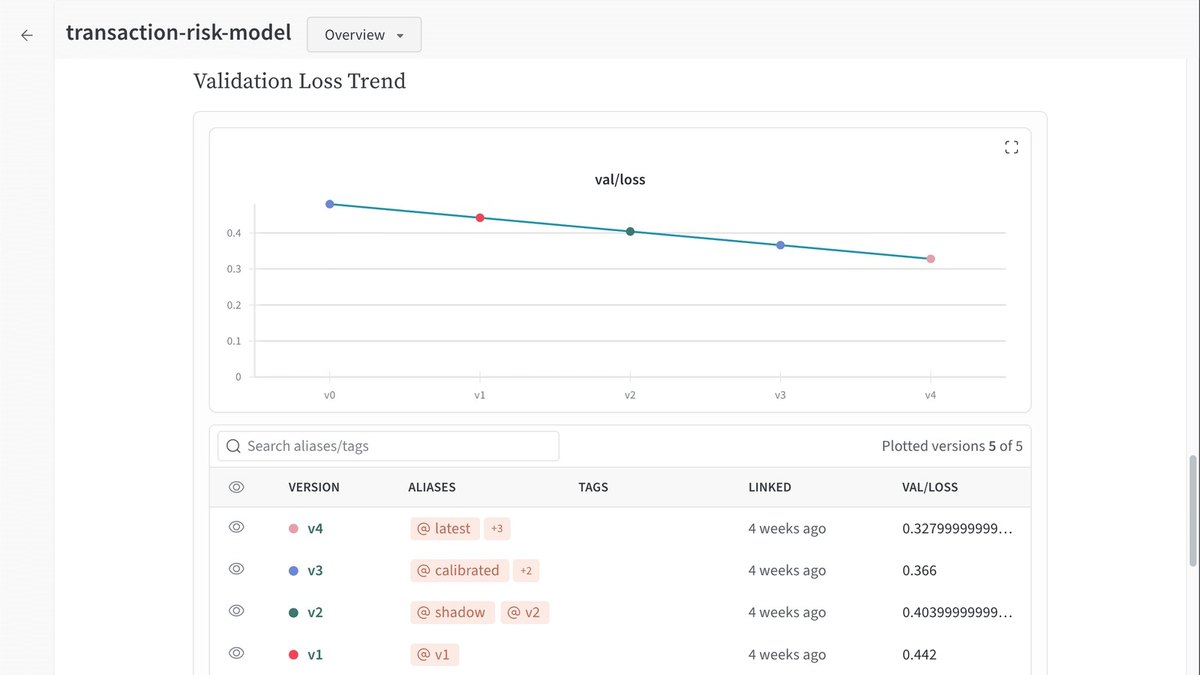Click the VERSION column header
Viewport: 1200px width, 675px height.
tap(314, 487)
